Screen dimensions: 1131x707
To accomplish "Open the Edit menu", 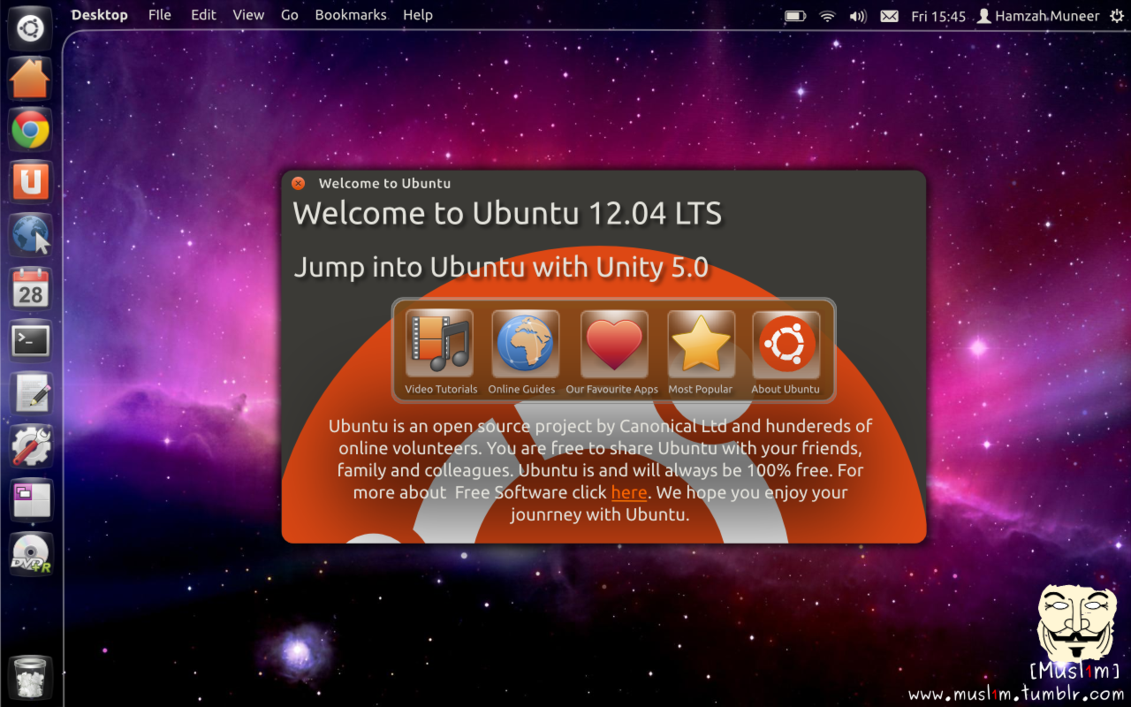I will [203, 15].
